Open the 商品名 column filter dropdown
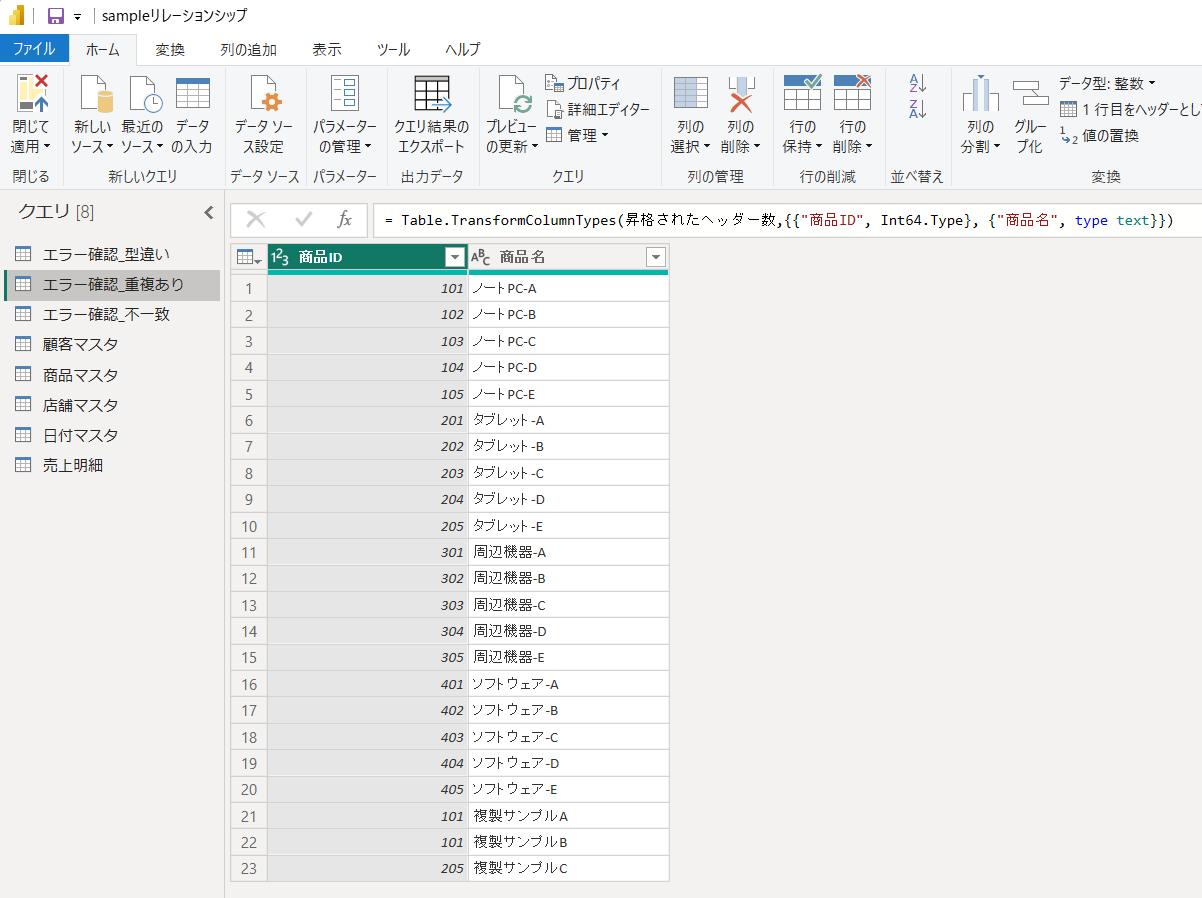The width and height of the screenshot is (1202, 898). [656, 257]
